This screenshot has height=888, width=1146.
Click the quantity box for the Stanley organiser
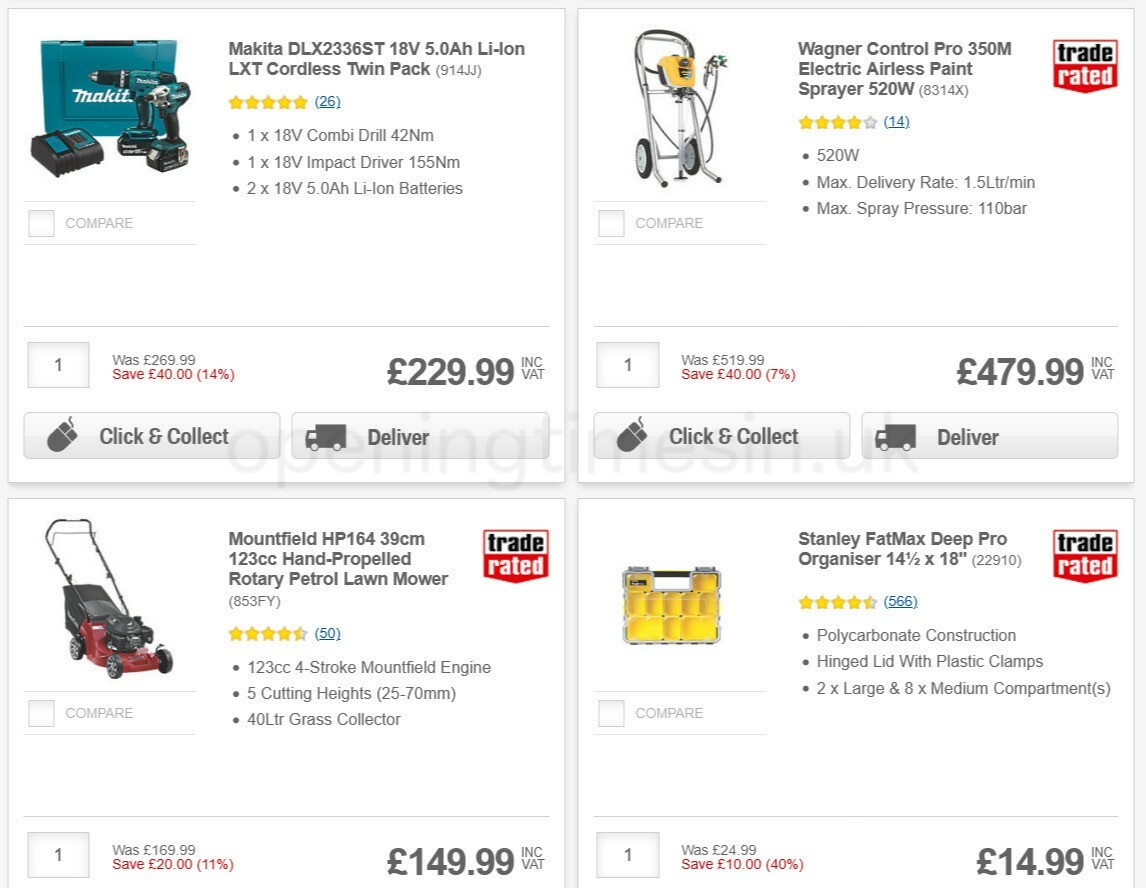627,855
